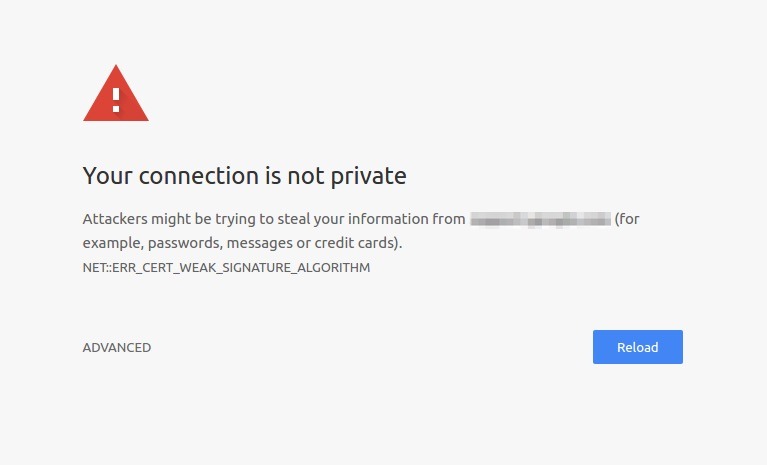Click the word 'Your' in the heading

tap(108, 176)
